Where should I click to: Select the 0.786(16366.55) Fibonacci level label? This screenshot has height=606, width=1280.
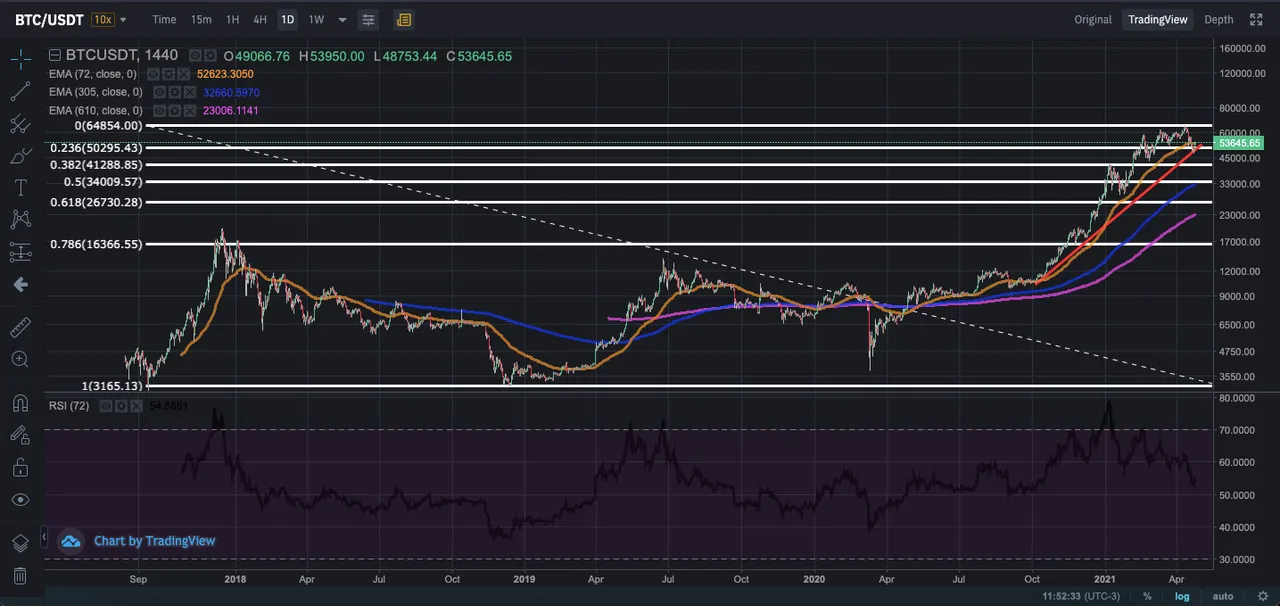click(x=96, y=244)
